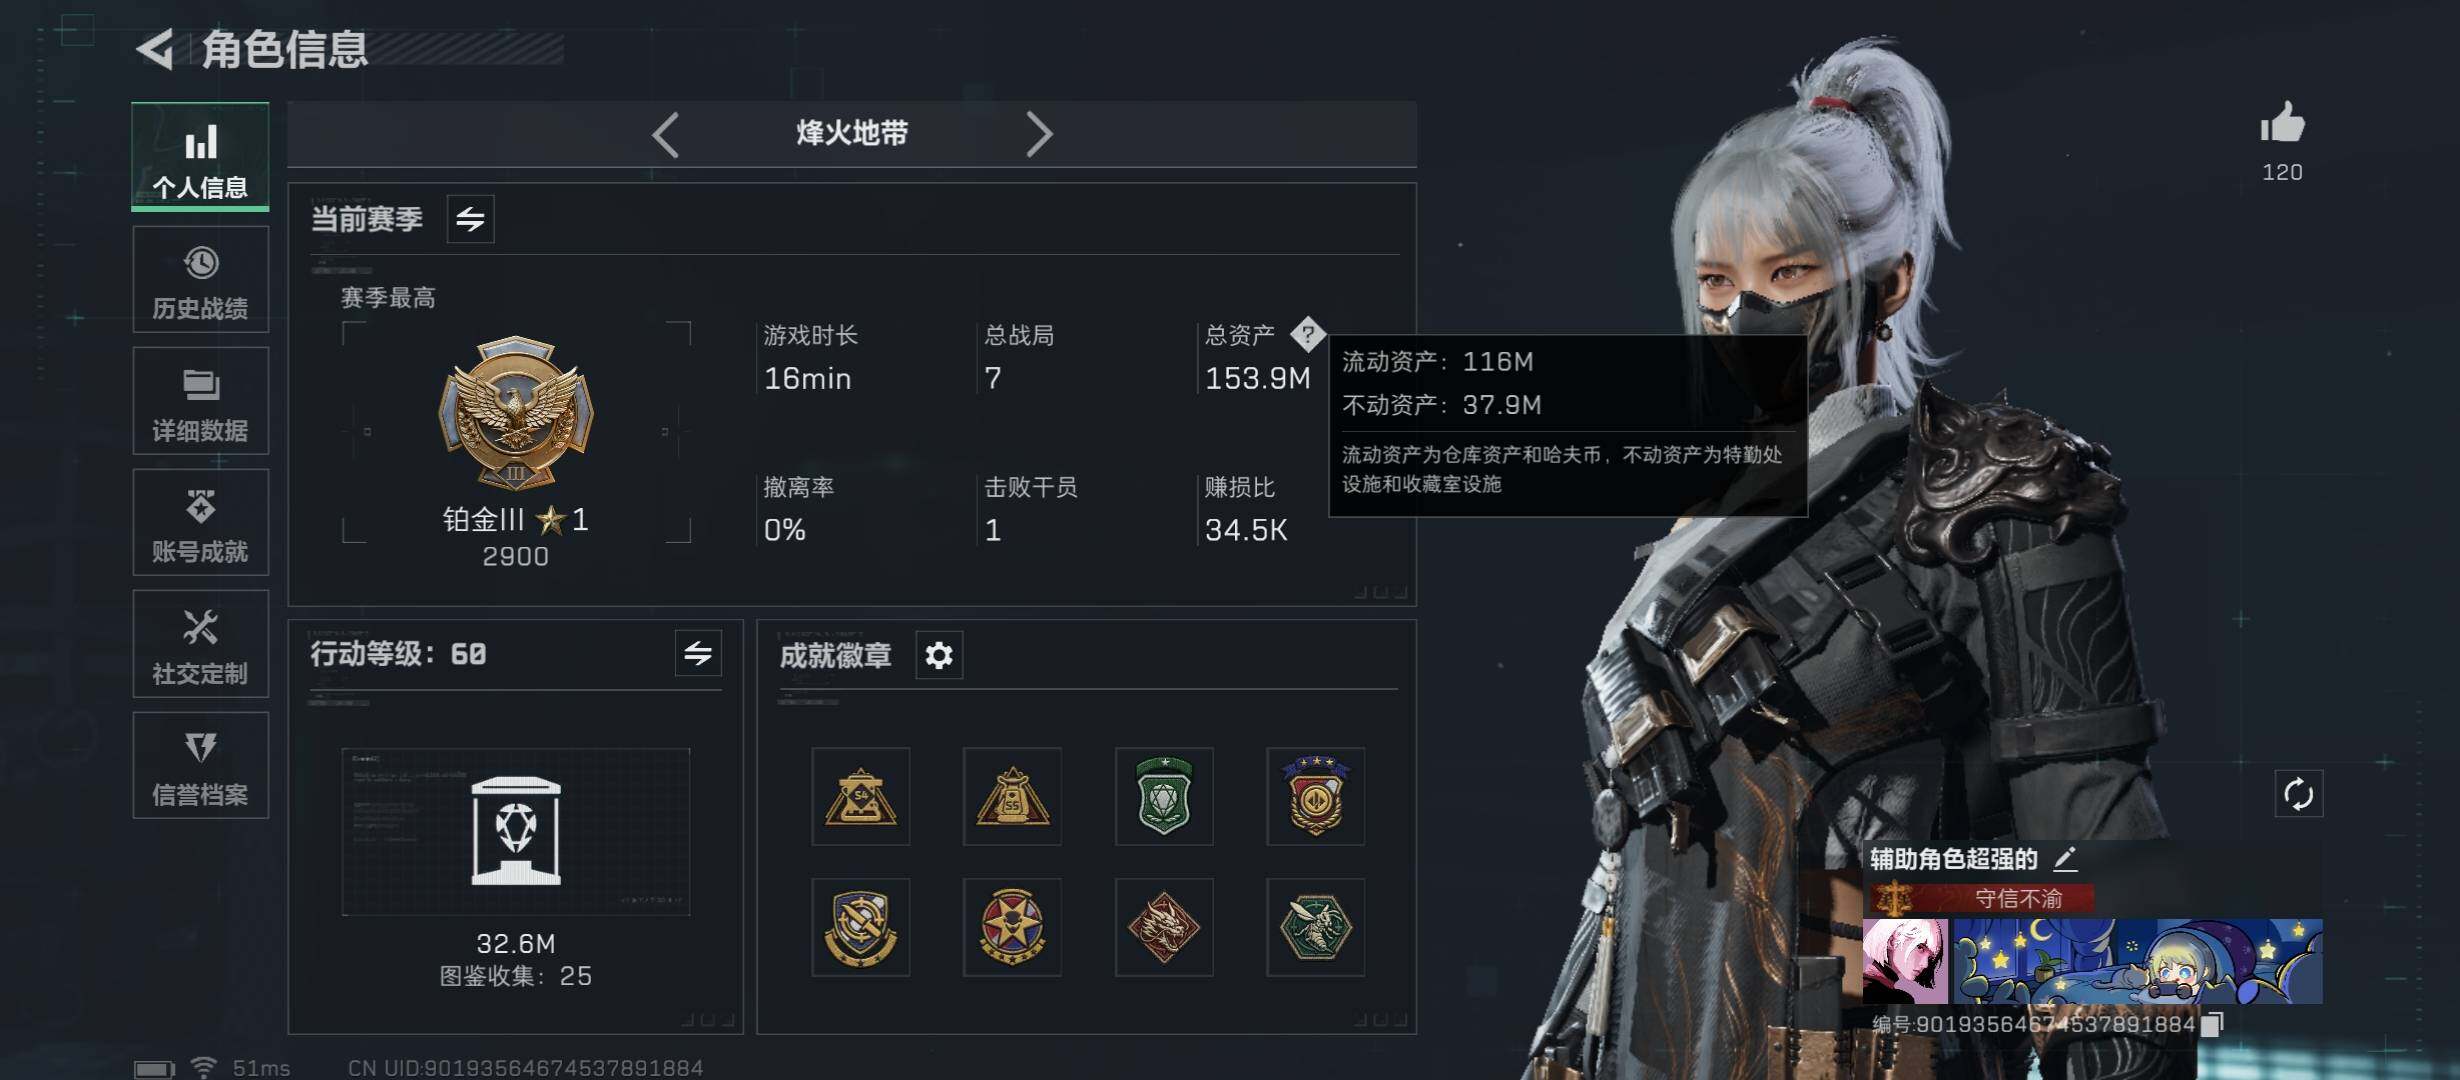Click the back arrow beside 角色信息
The height and width of the screenshot is (1080, 2460).
pyautogui.click(x=155, y=49)
